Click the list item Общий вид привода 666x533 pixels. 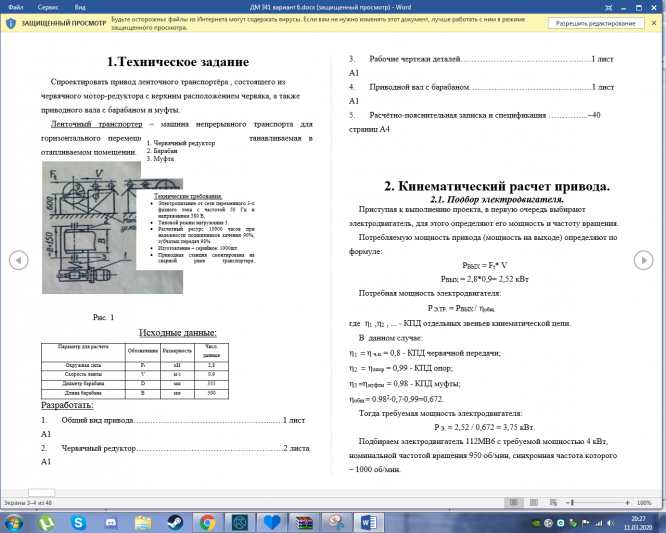pos(173,420)
